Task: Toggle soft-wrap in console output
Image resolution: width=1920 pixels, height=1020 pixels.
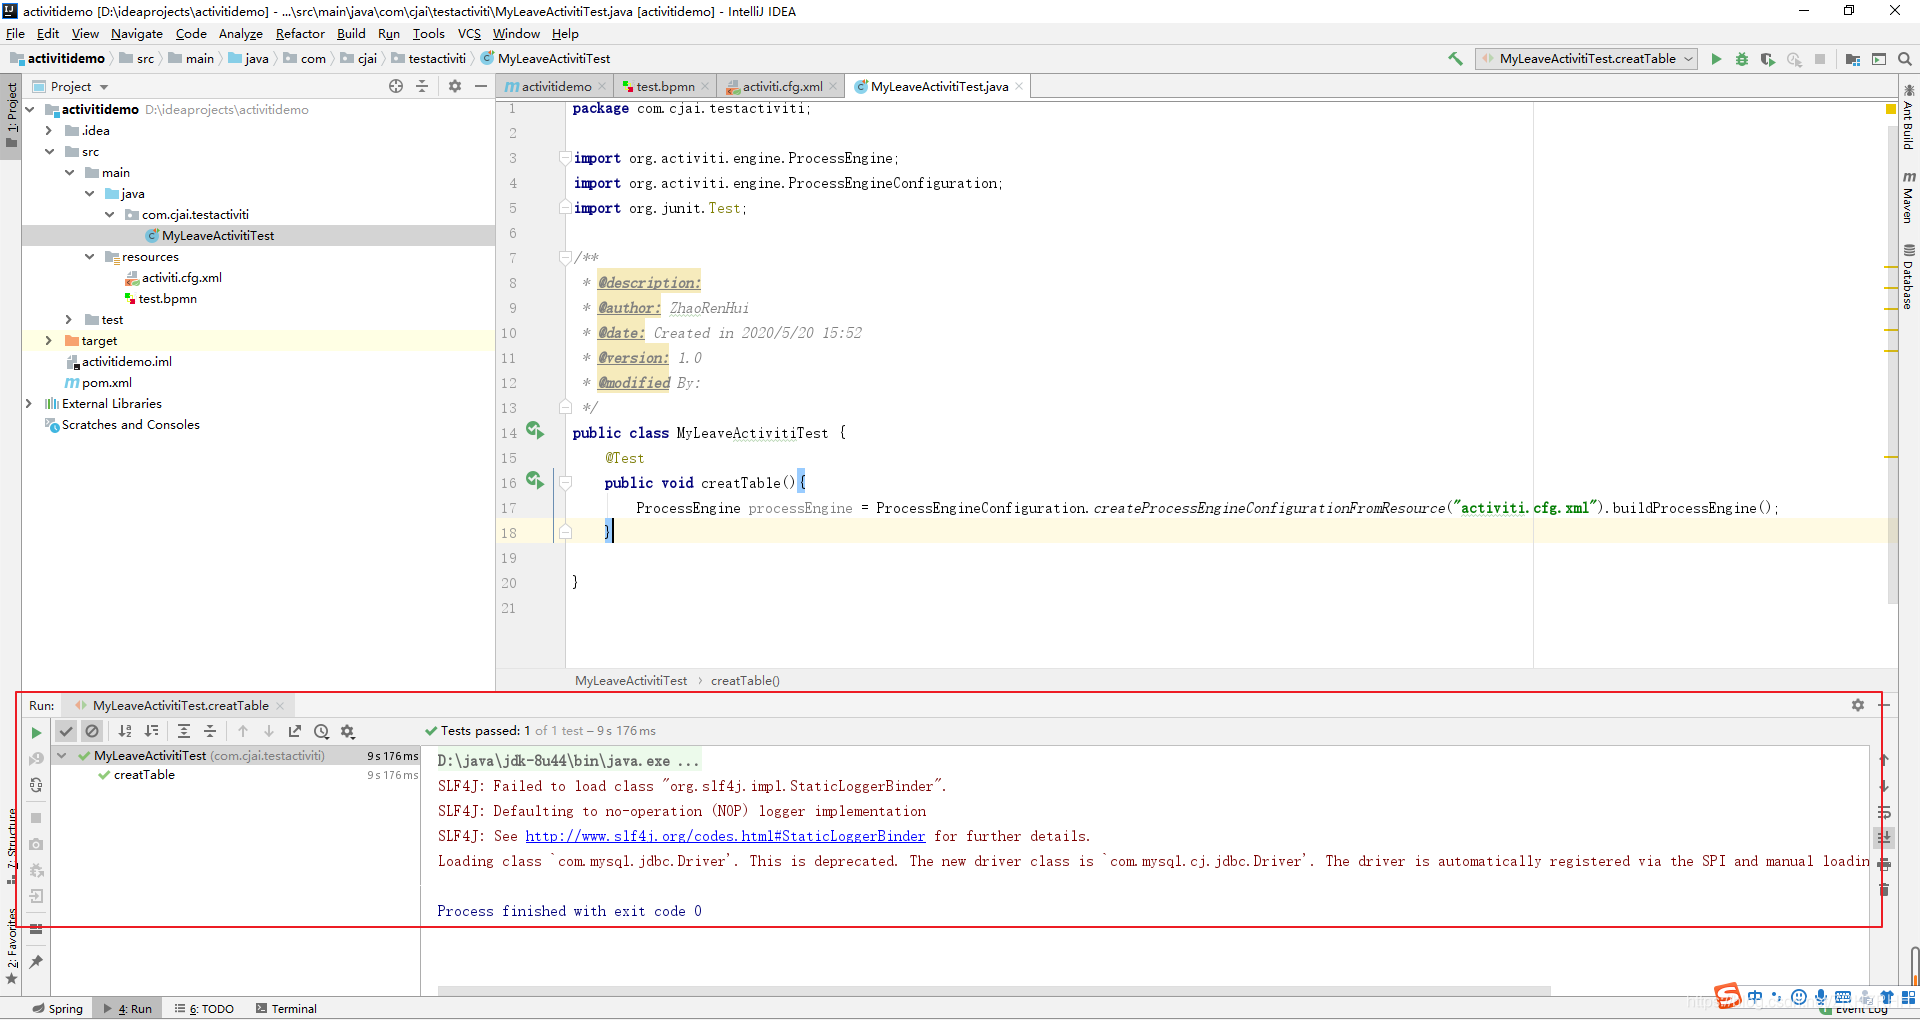Action: click(x=1884, y=812)
